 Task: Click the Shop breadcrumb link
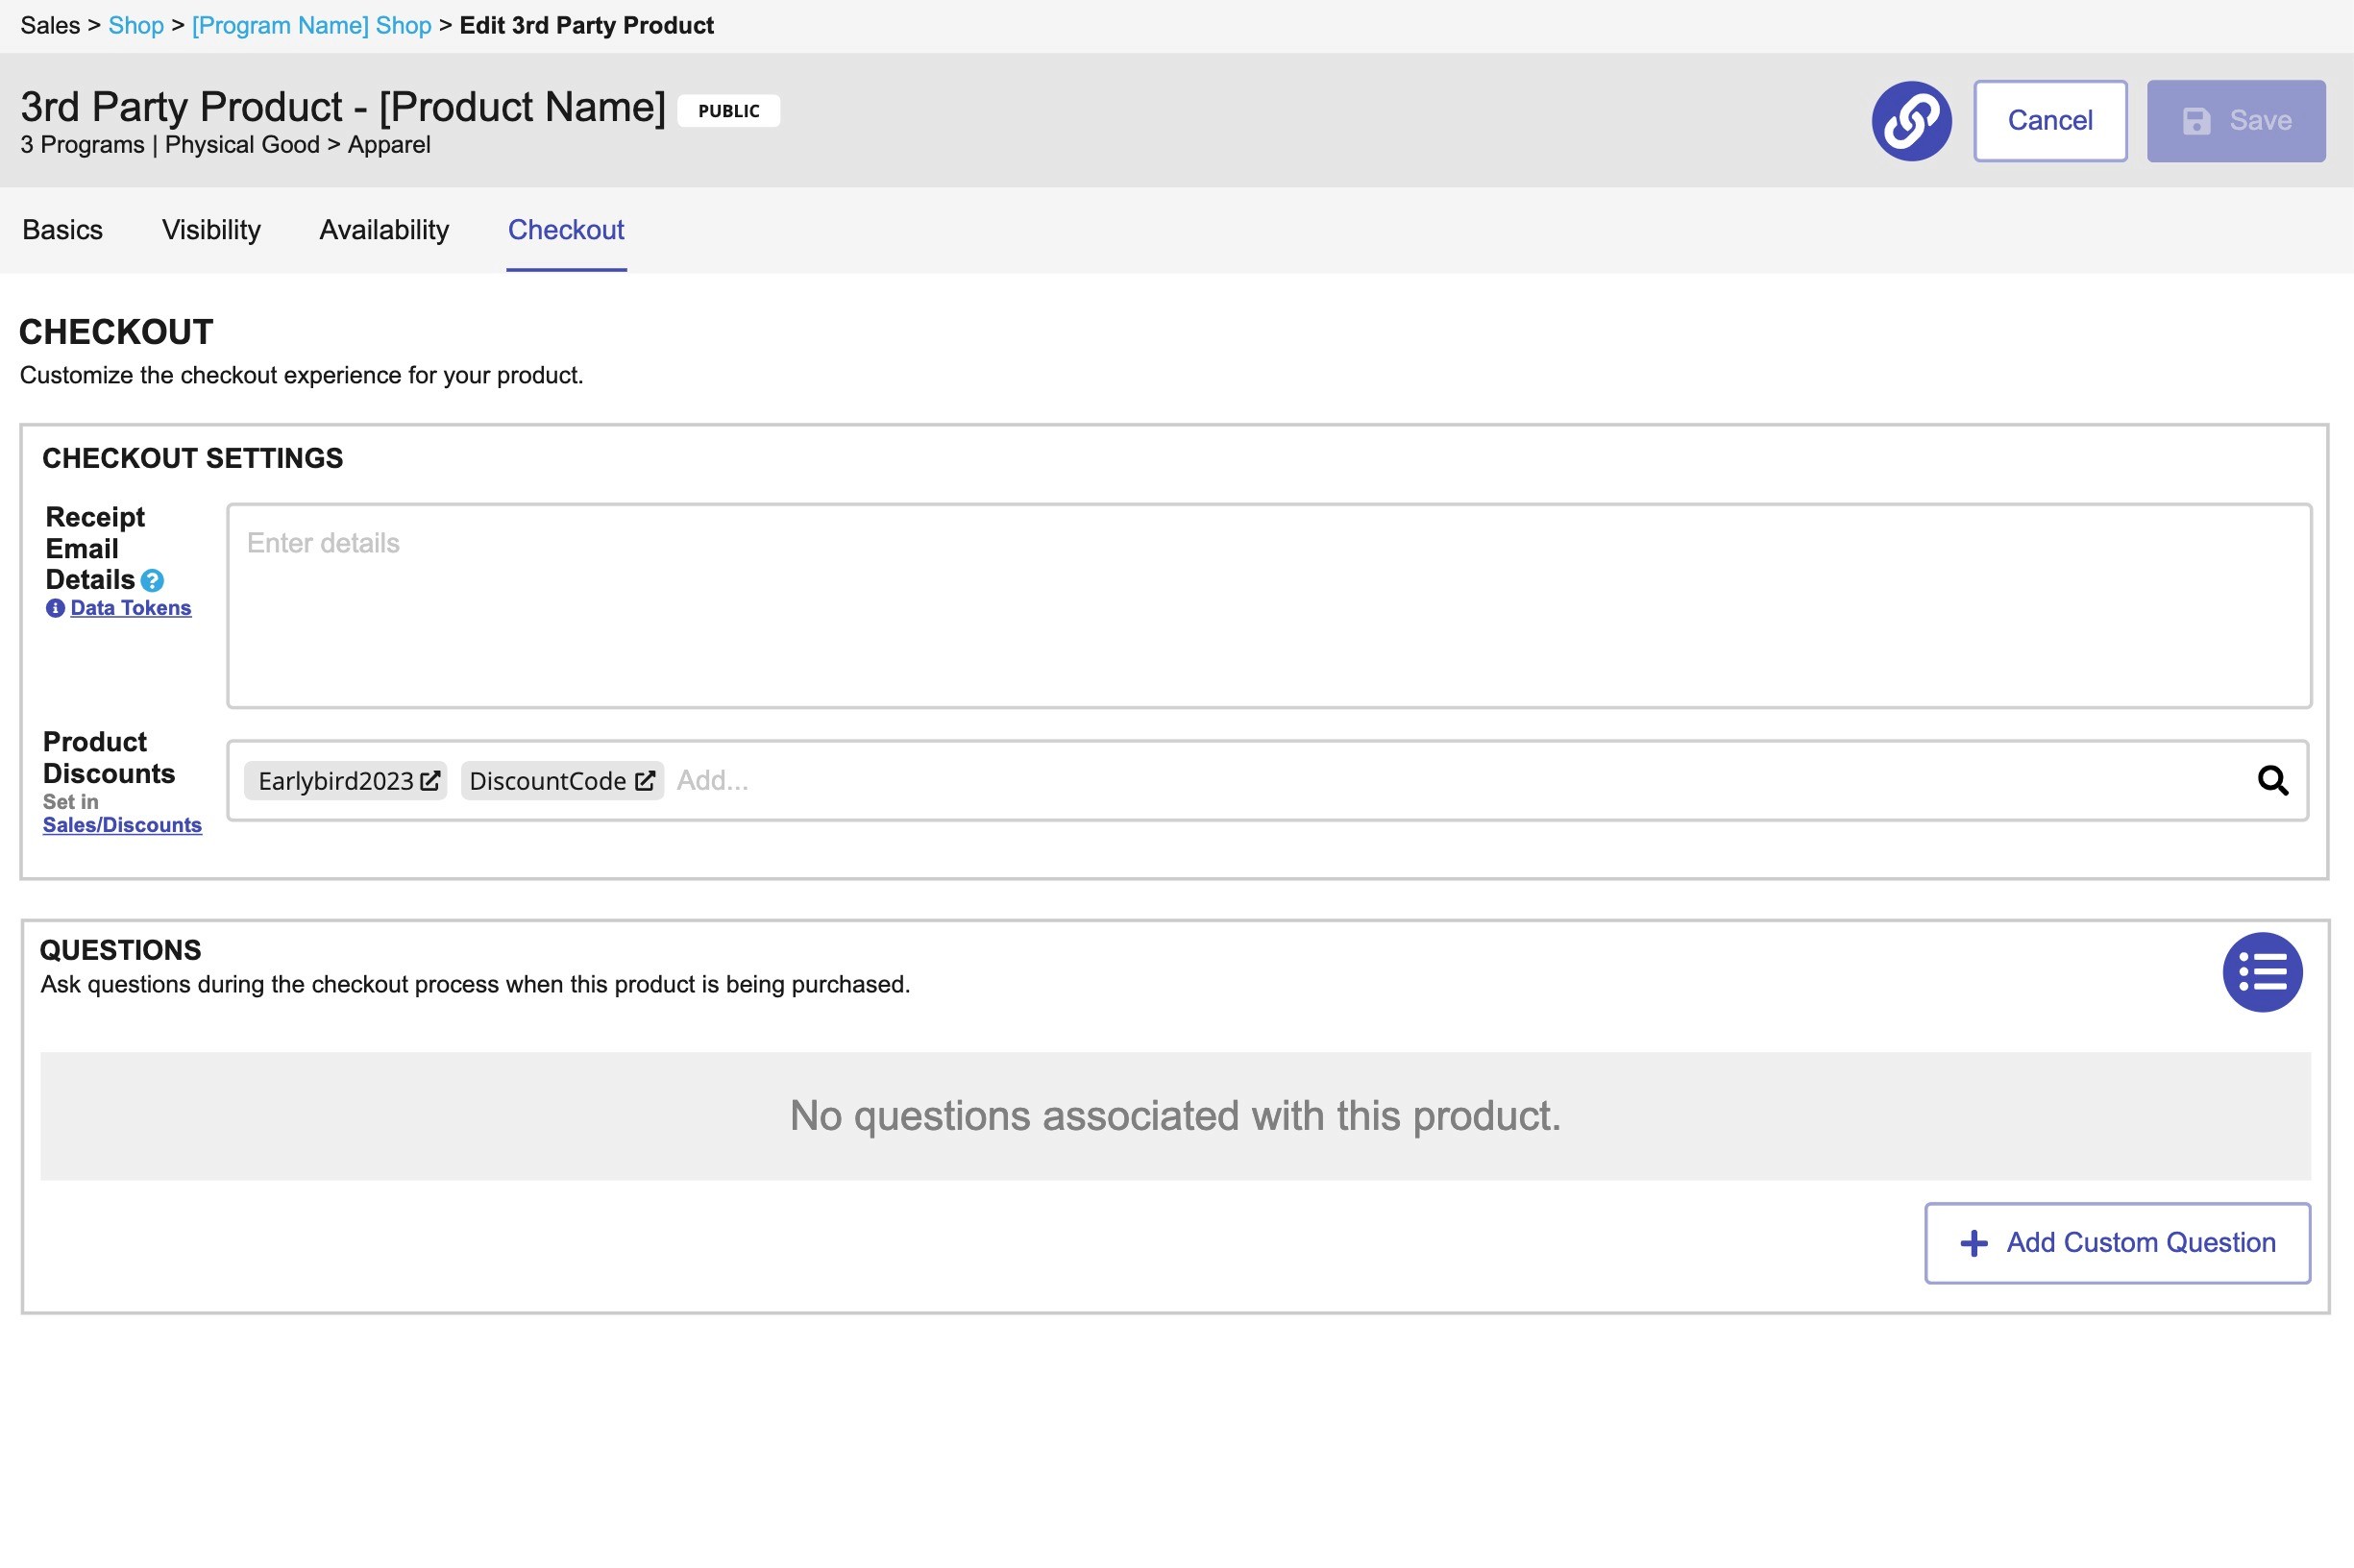pos(136,26)
